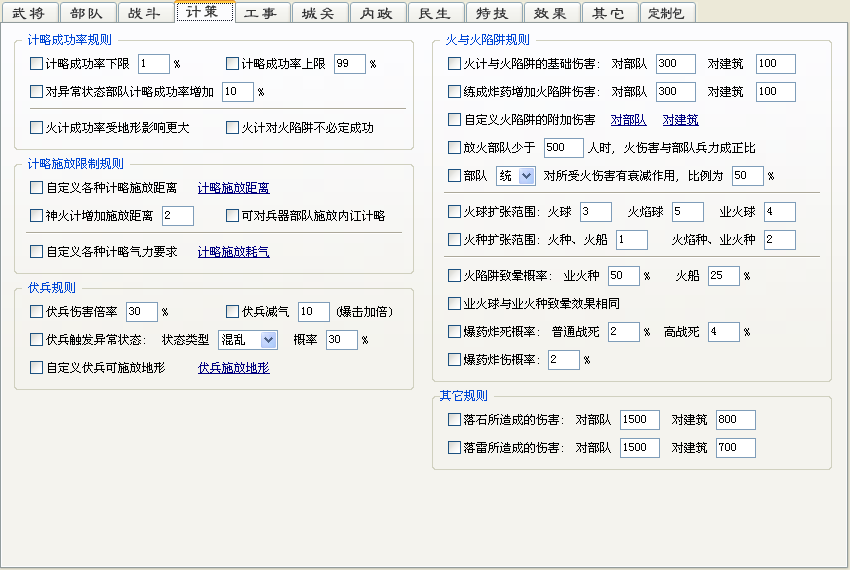This screenshot has width=850, height=570.
Task: Open the 部队 tab
Action: point(87,12)
